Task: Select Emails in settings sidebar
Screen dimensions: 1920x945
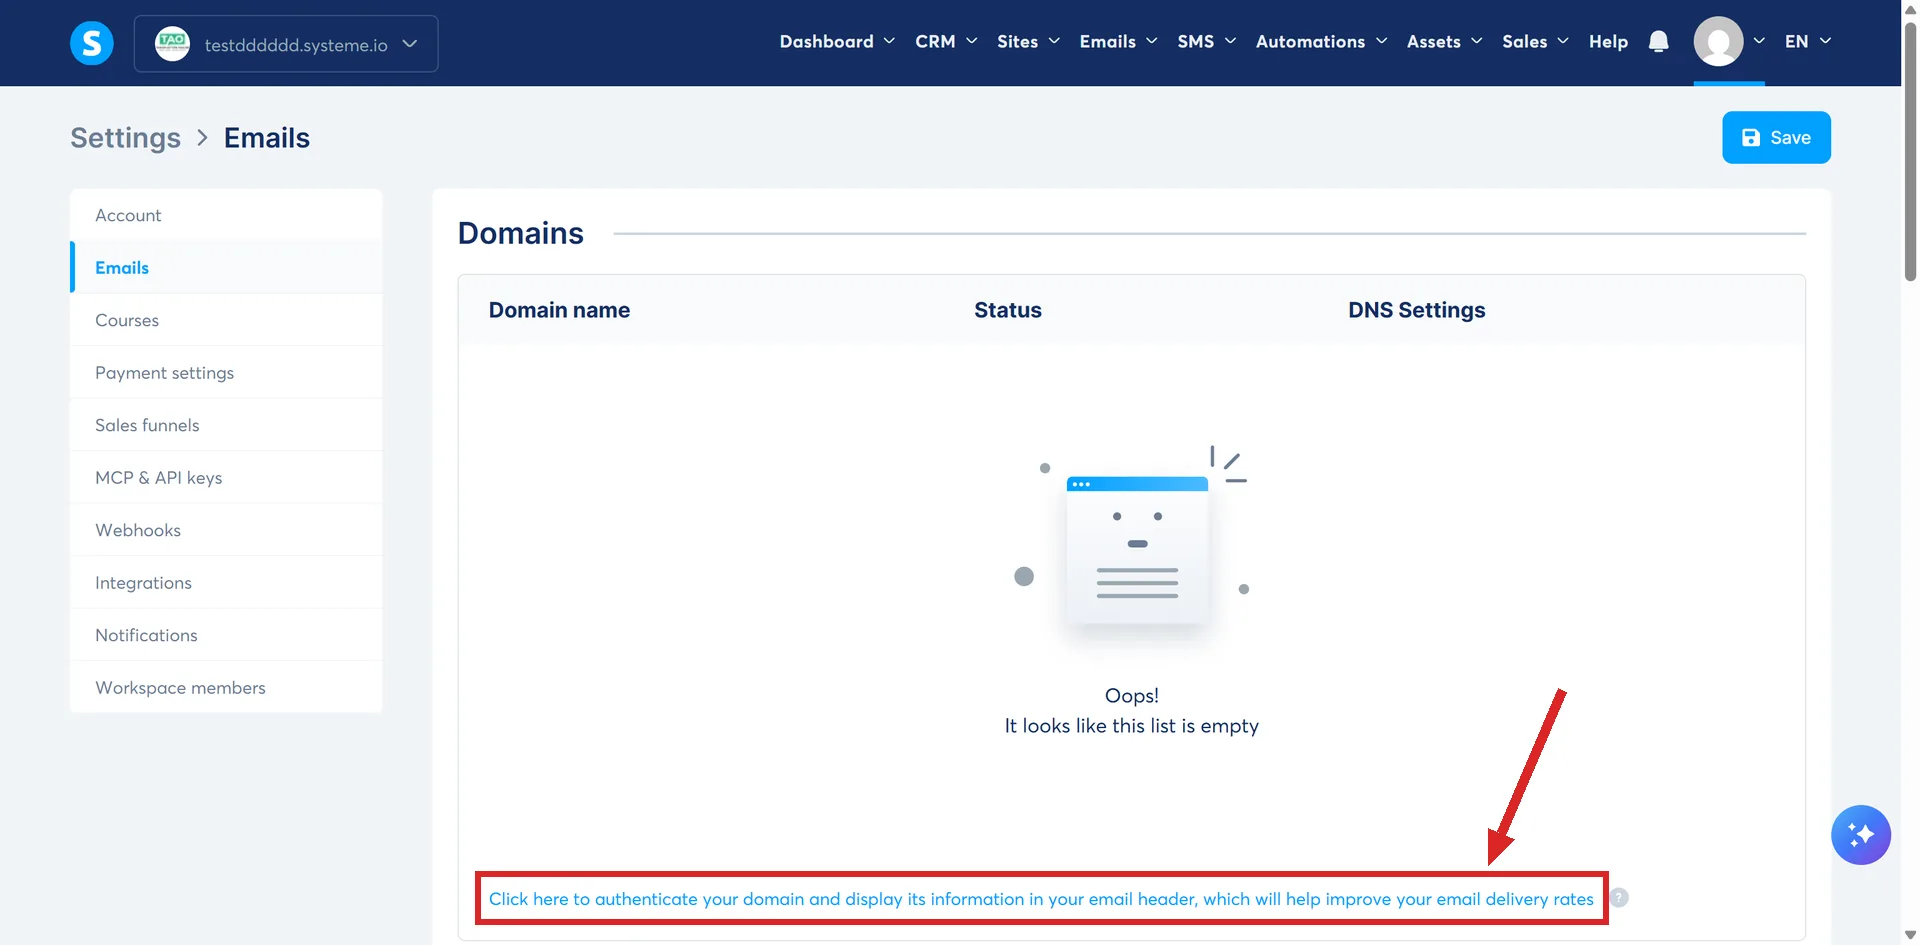Action: pyautogui.click(x=226, y=267)
